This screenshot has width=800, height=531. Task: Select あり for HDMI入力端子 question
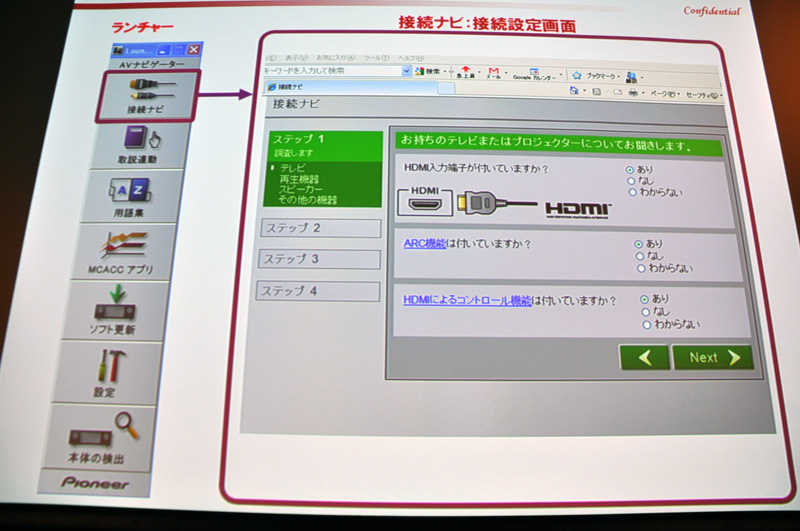[630, 170]
